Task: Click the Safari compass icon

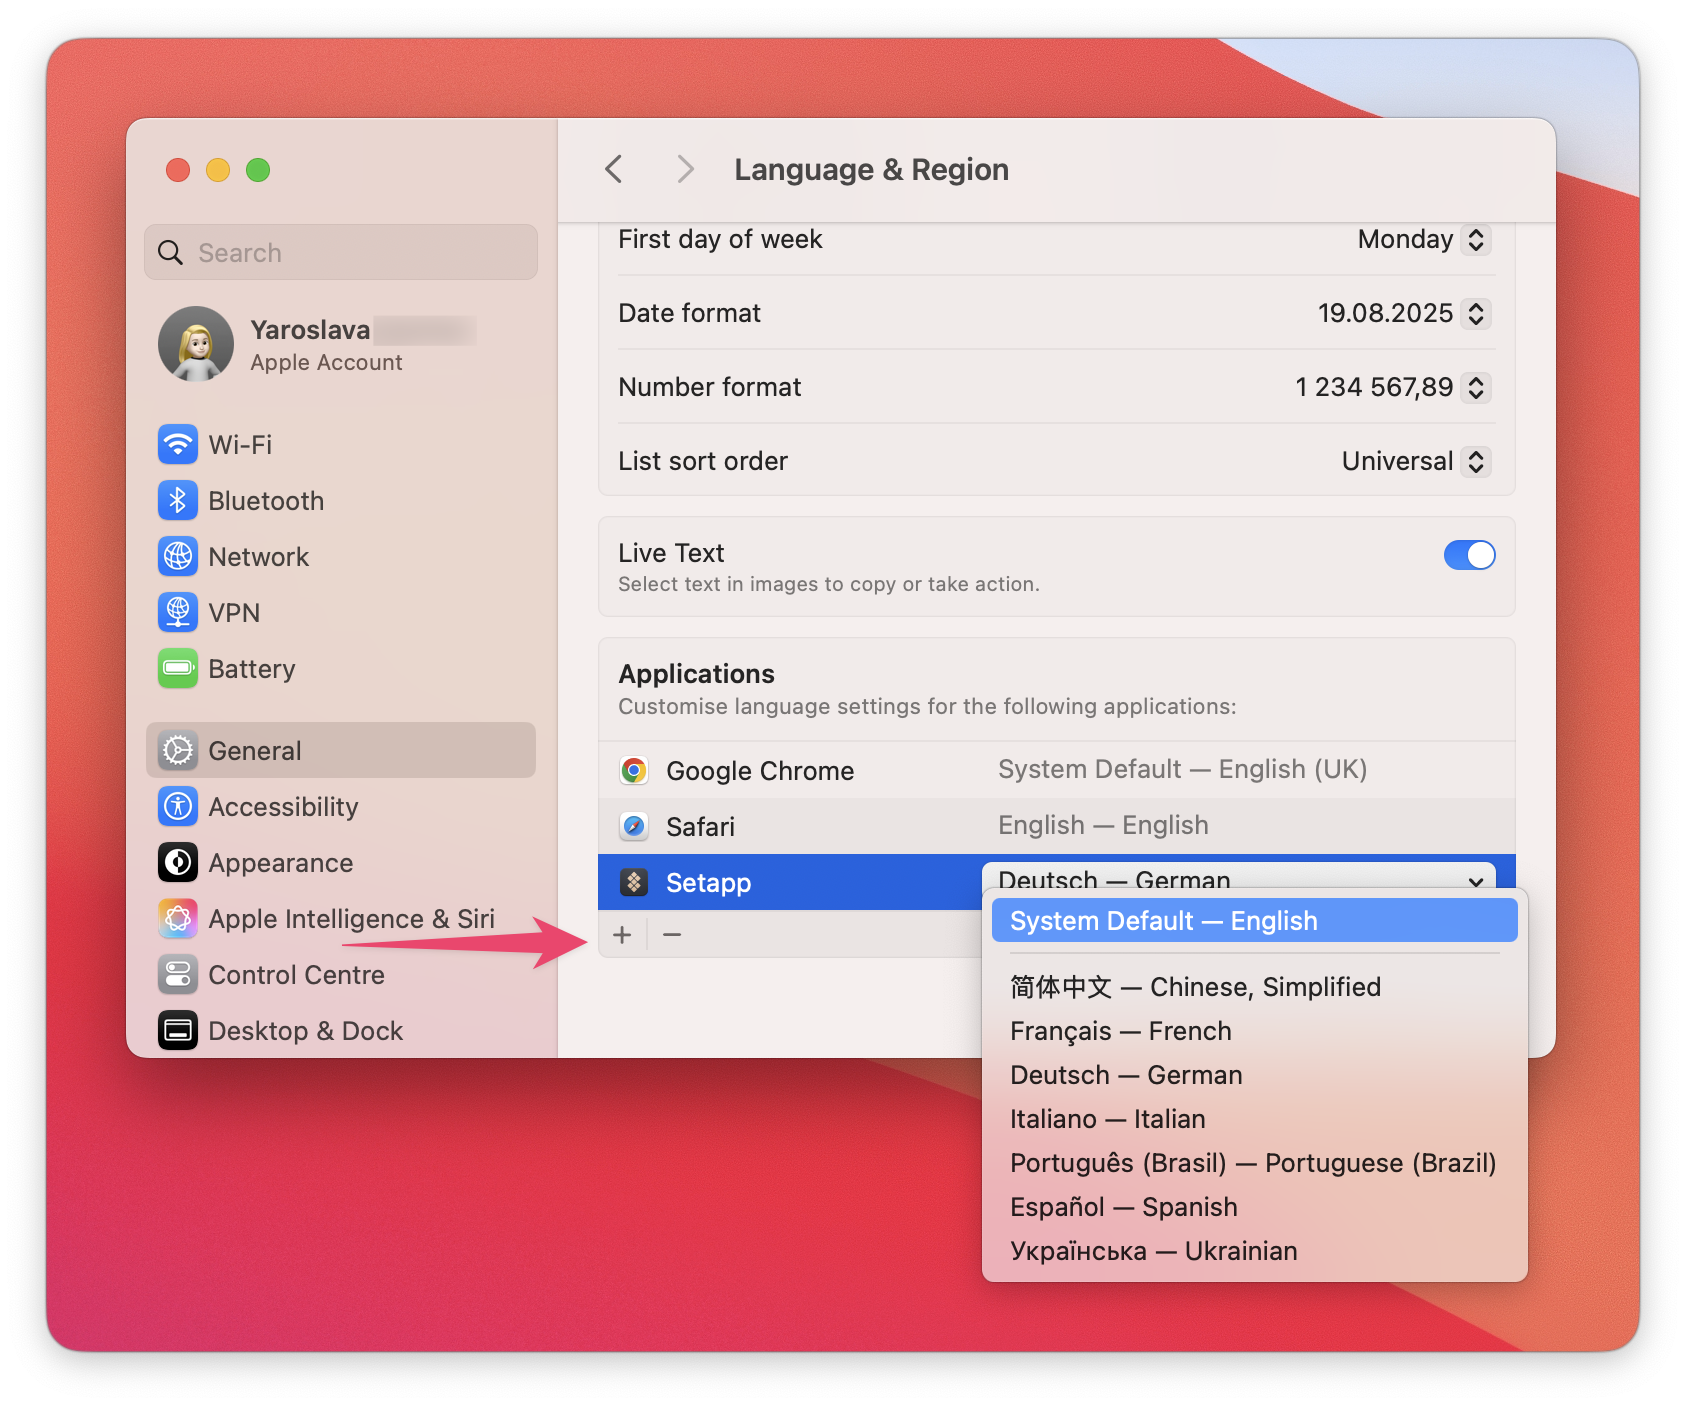Action: (634, 826)
